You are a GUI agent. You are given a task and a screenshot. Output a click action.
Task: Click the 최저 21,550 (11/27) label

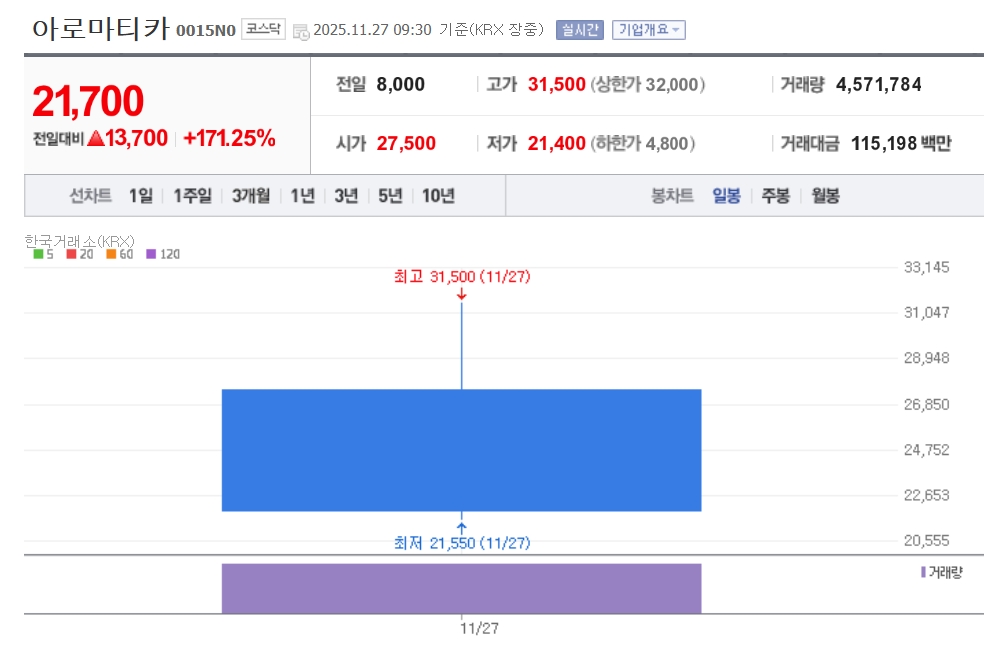(462, 543)
